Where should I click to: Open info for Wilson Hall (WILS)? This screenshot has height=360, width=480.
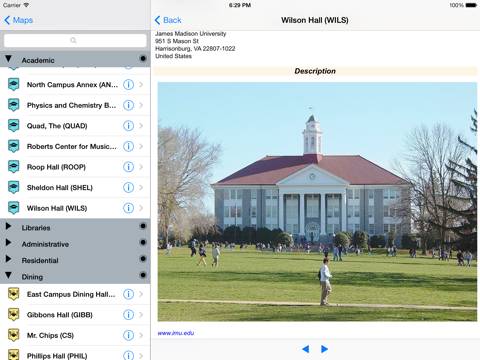tap(128, 208)
